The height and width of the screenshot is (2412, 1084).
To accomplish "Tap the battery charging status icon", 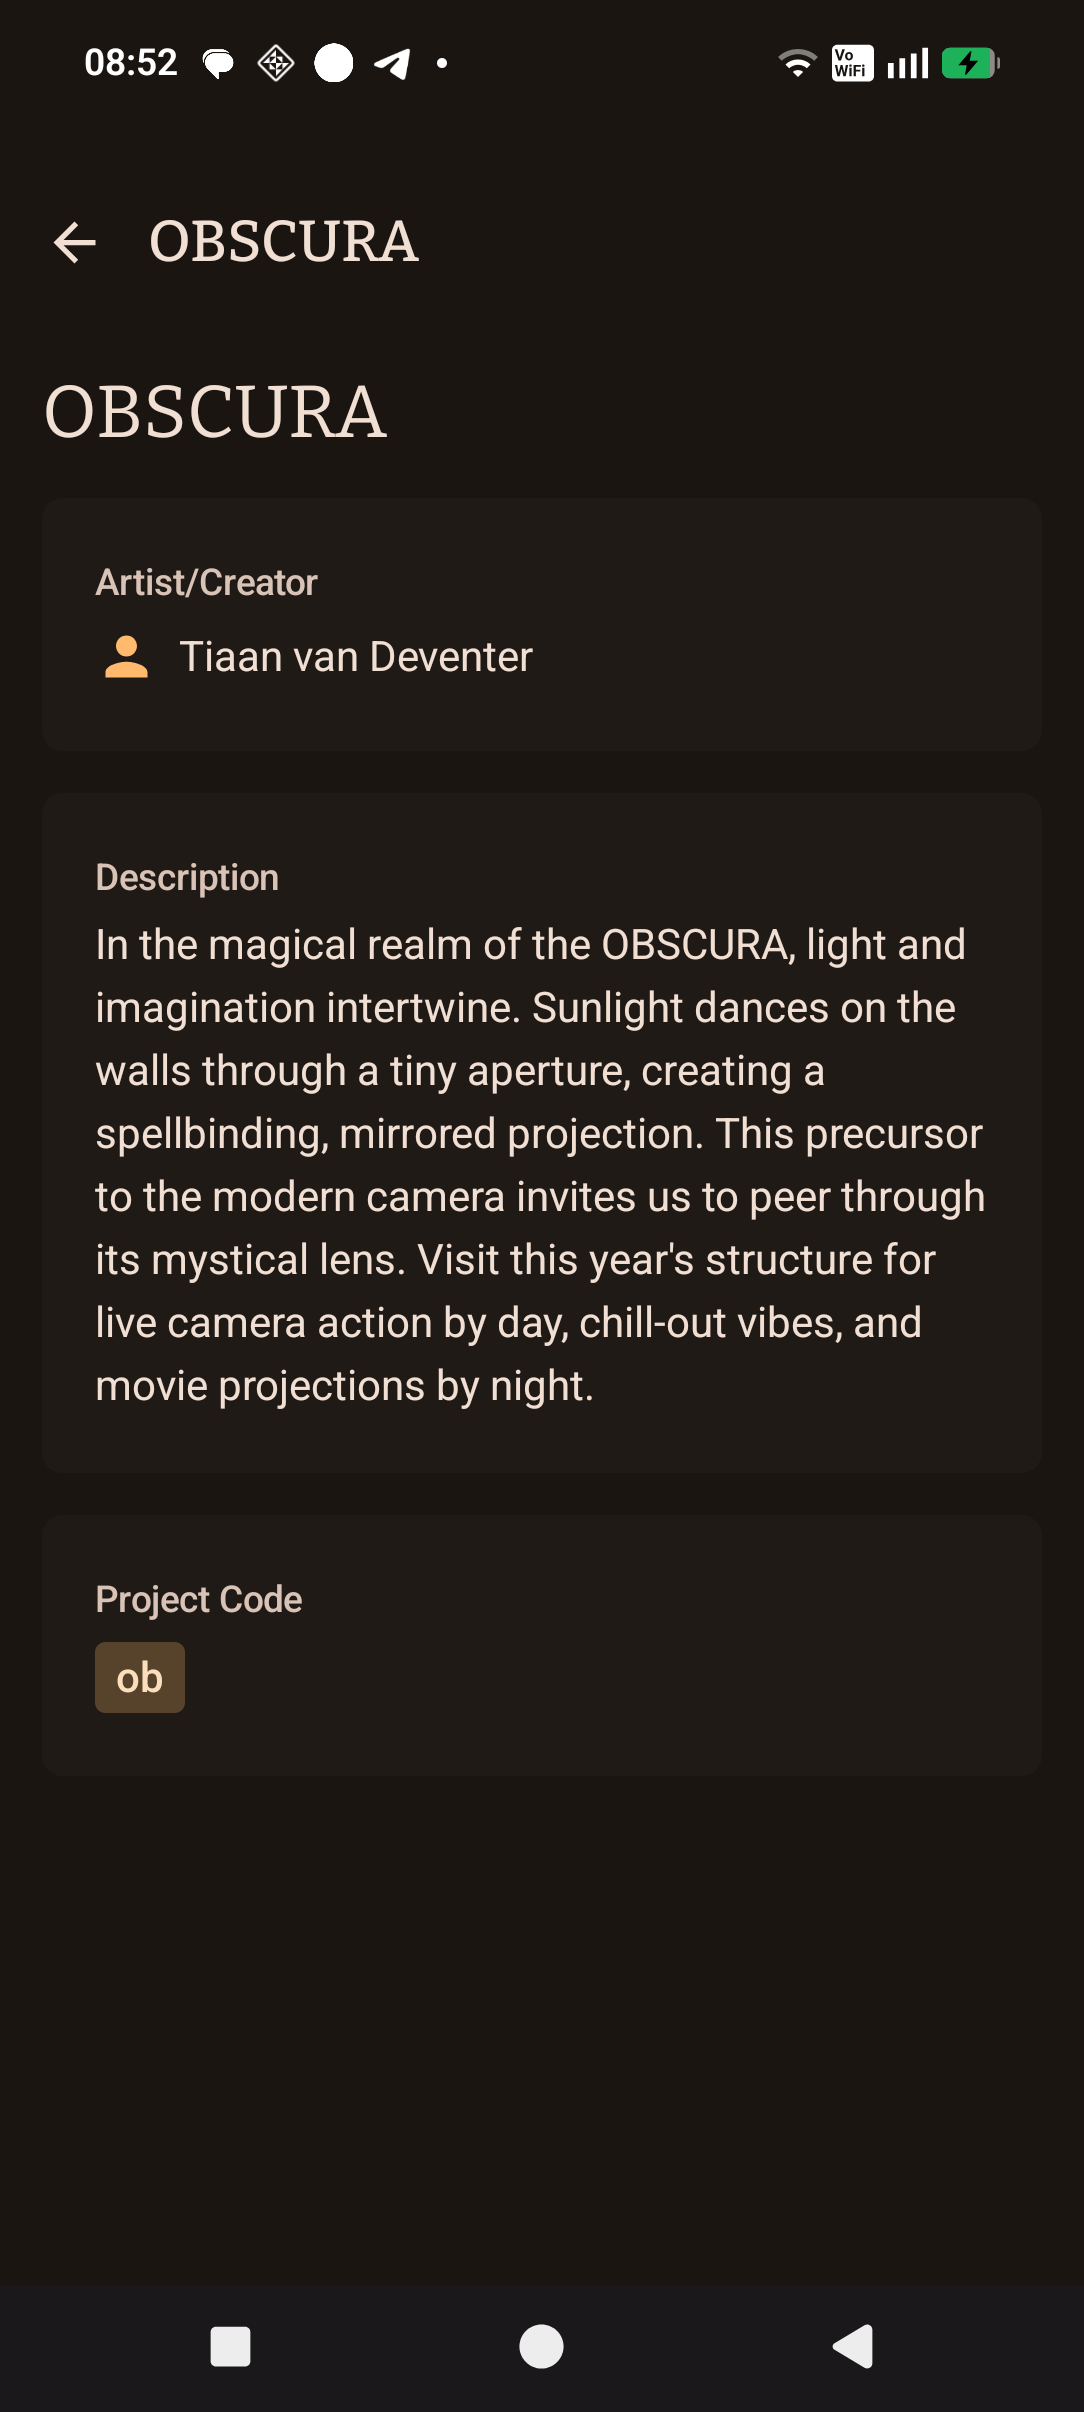I will click(969, 64).
